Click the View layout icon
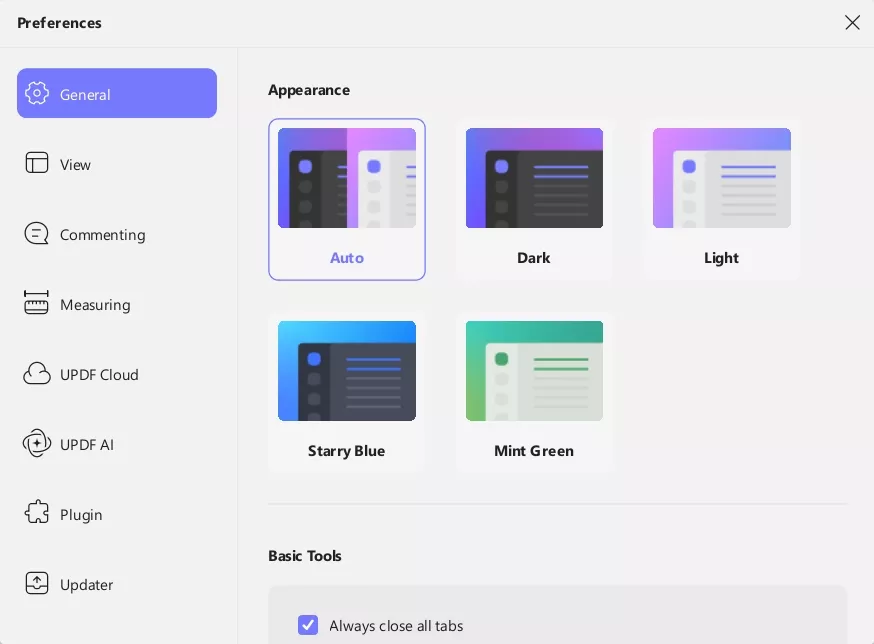Viewport: 874px width, 644px height. [37, 163]
